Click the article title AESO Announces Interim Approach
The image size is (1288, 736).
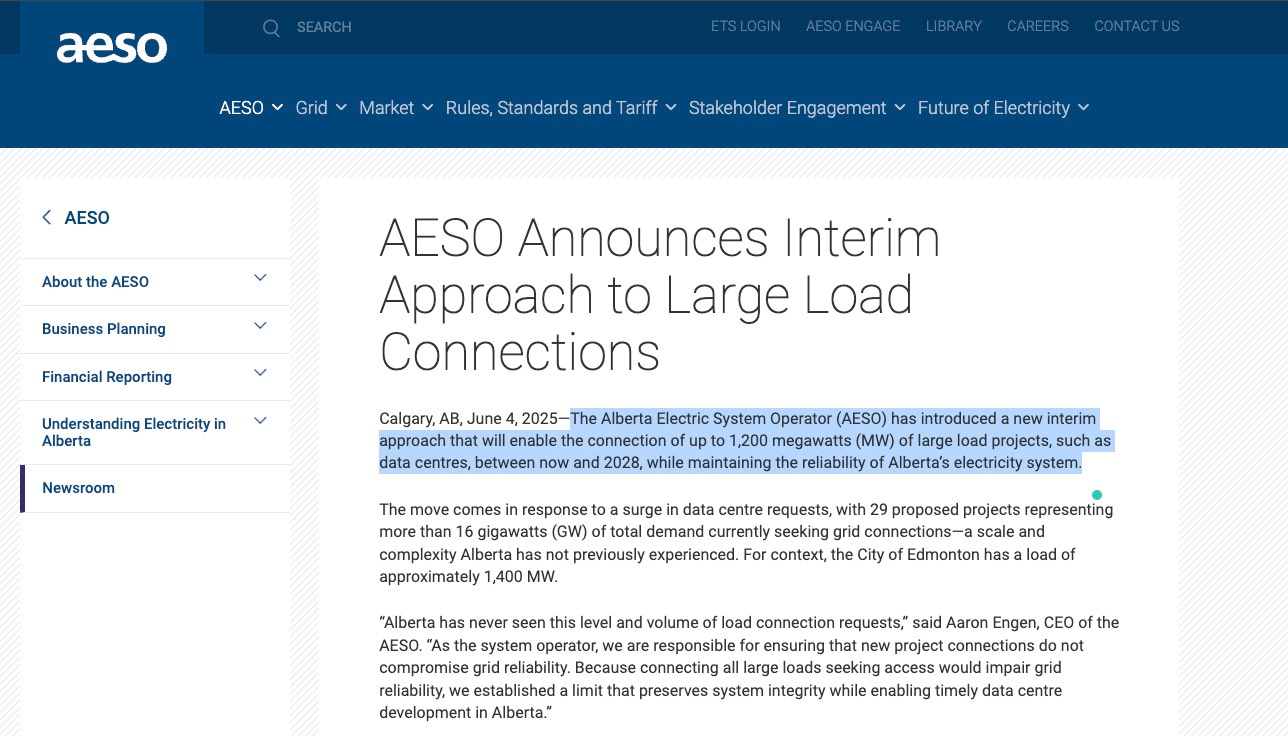point(660,295)
